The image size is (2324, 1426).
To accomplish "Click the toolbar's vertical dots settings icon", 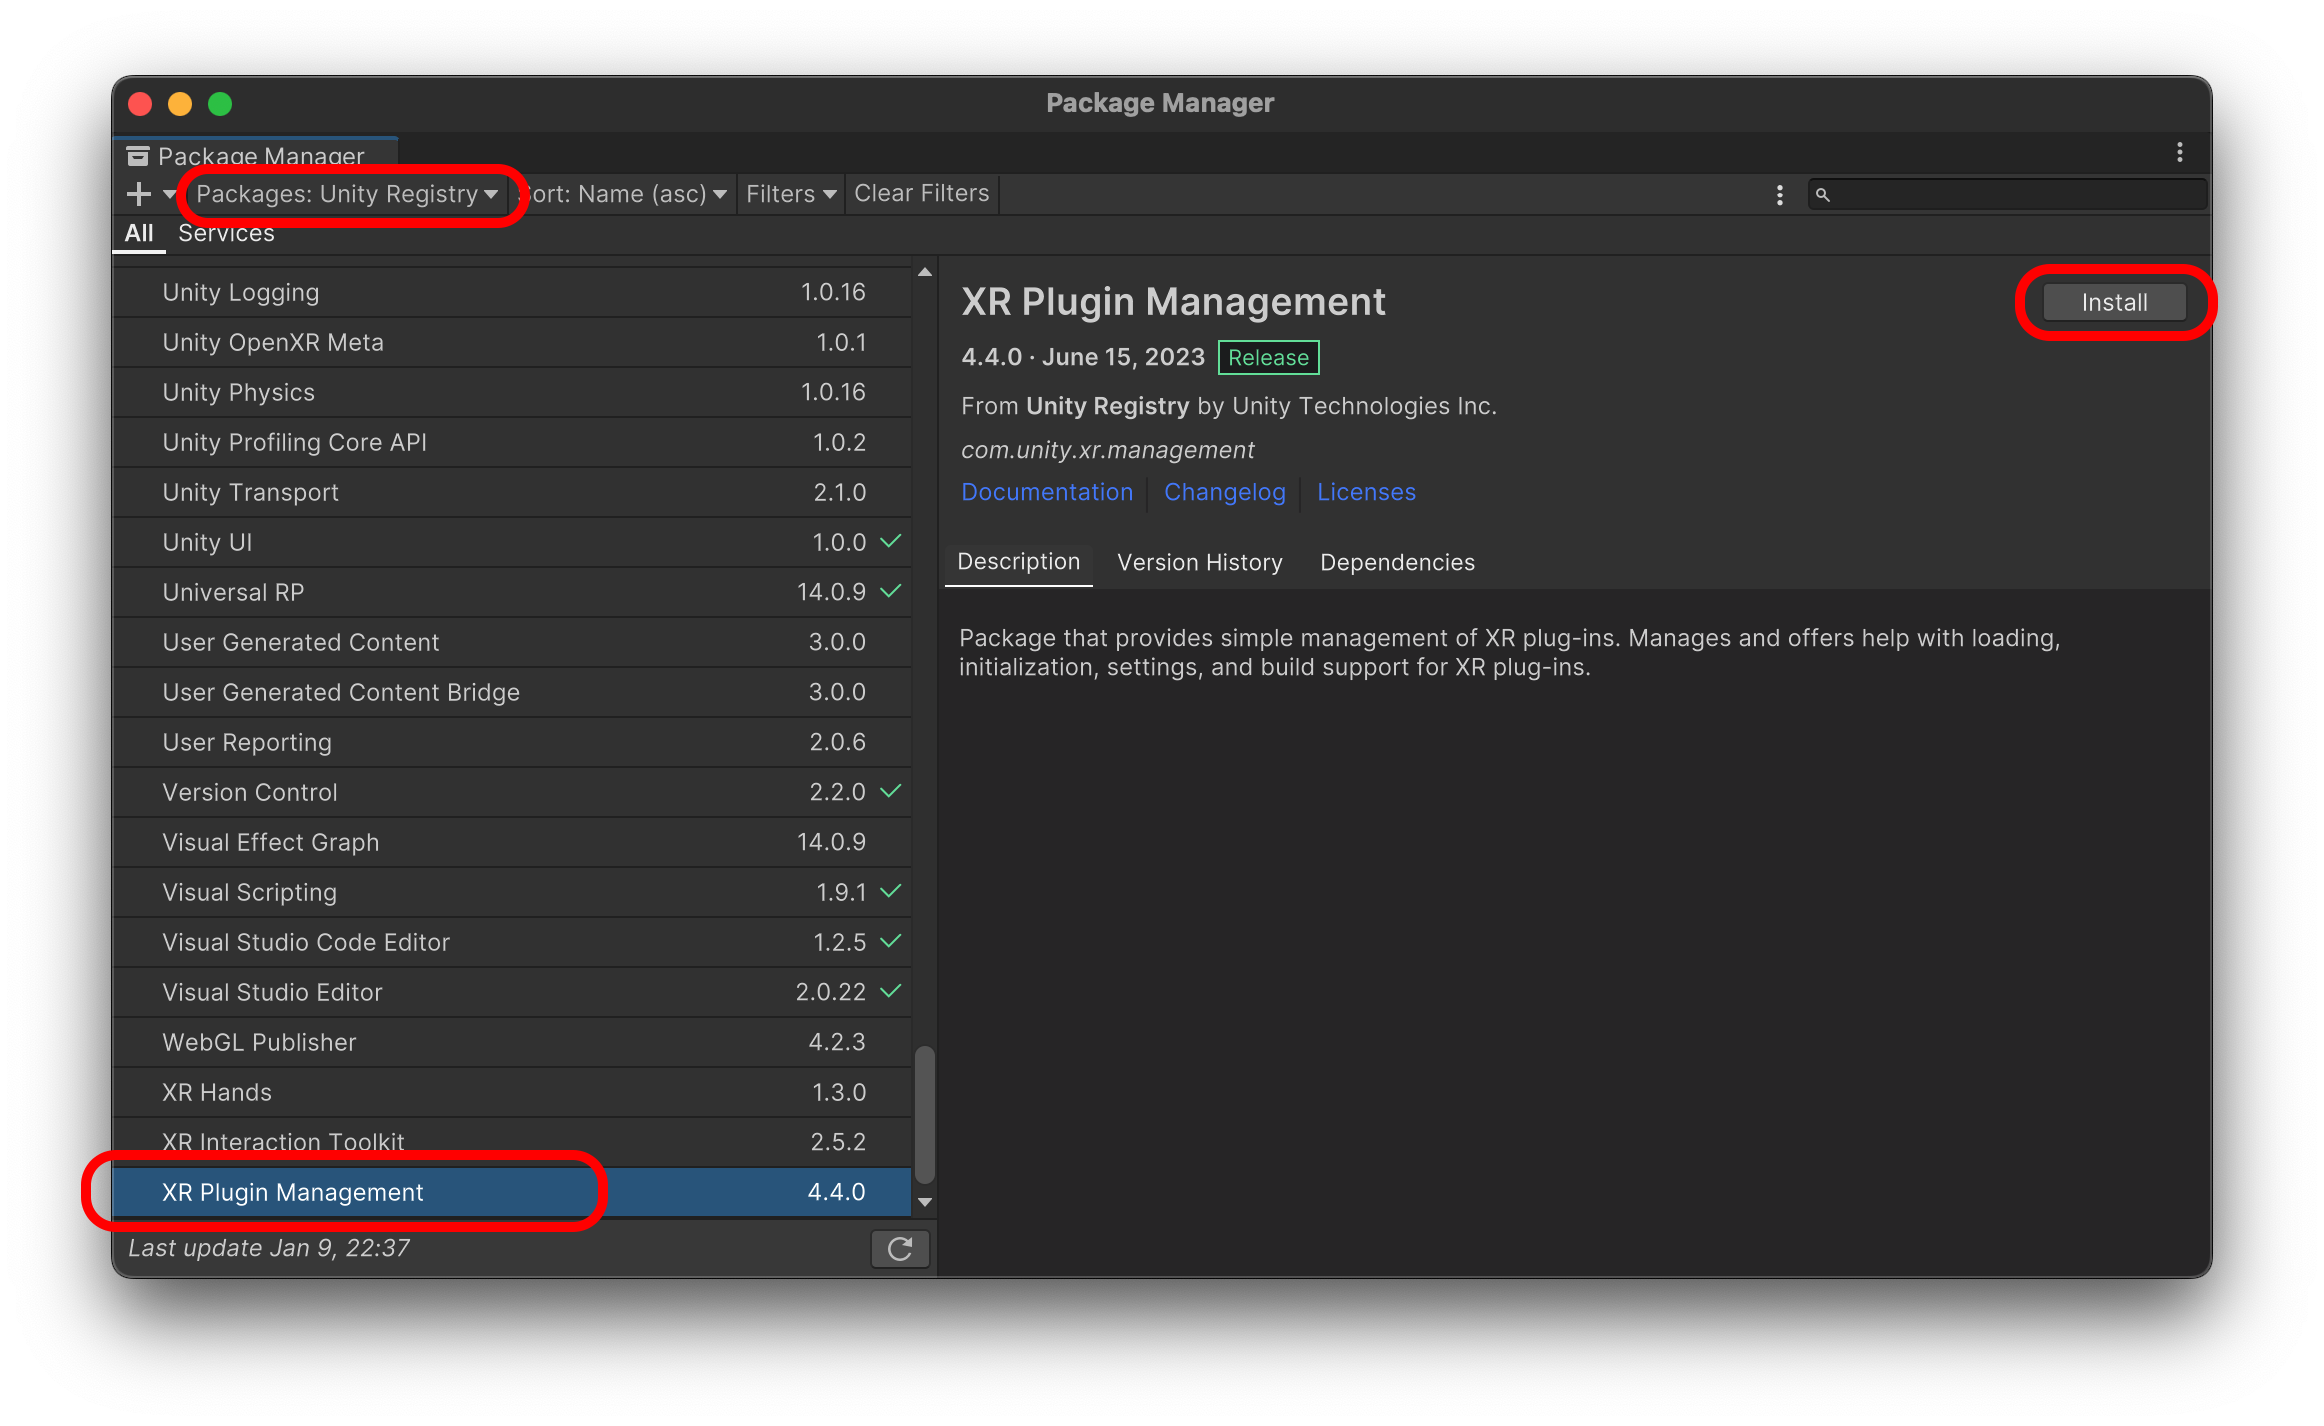I will 1779,195.
